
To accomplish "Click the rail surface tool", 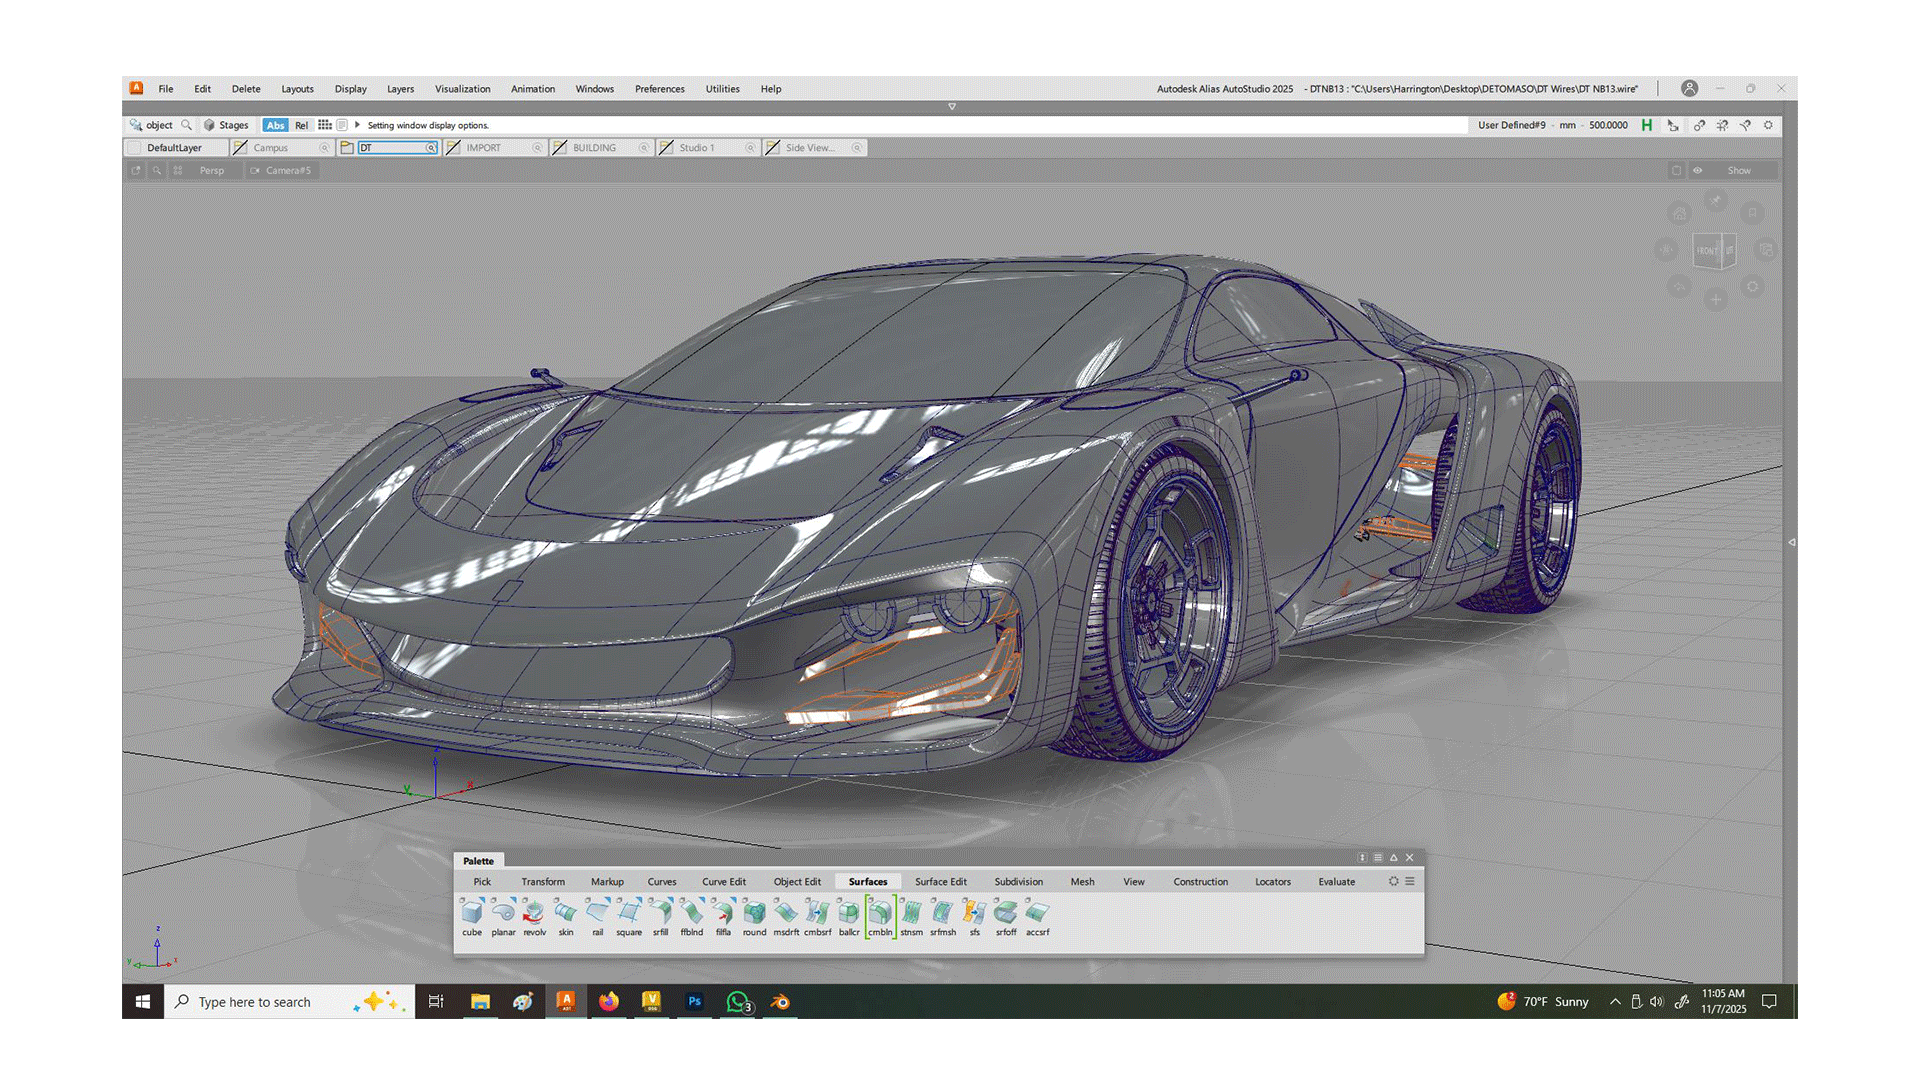I will 597,913.
